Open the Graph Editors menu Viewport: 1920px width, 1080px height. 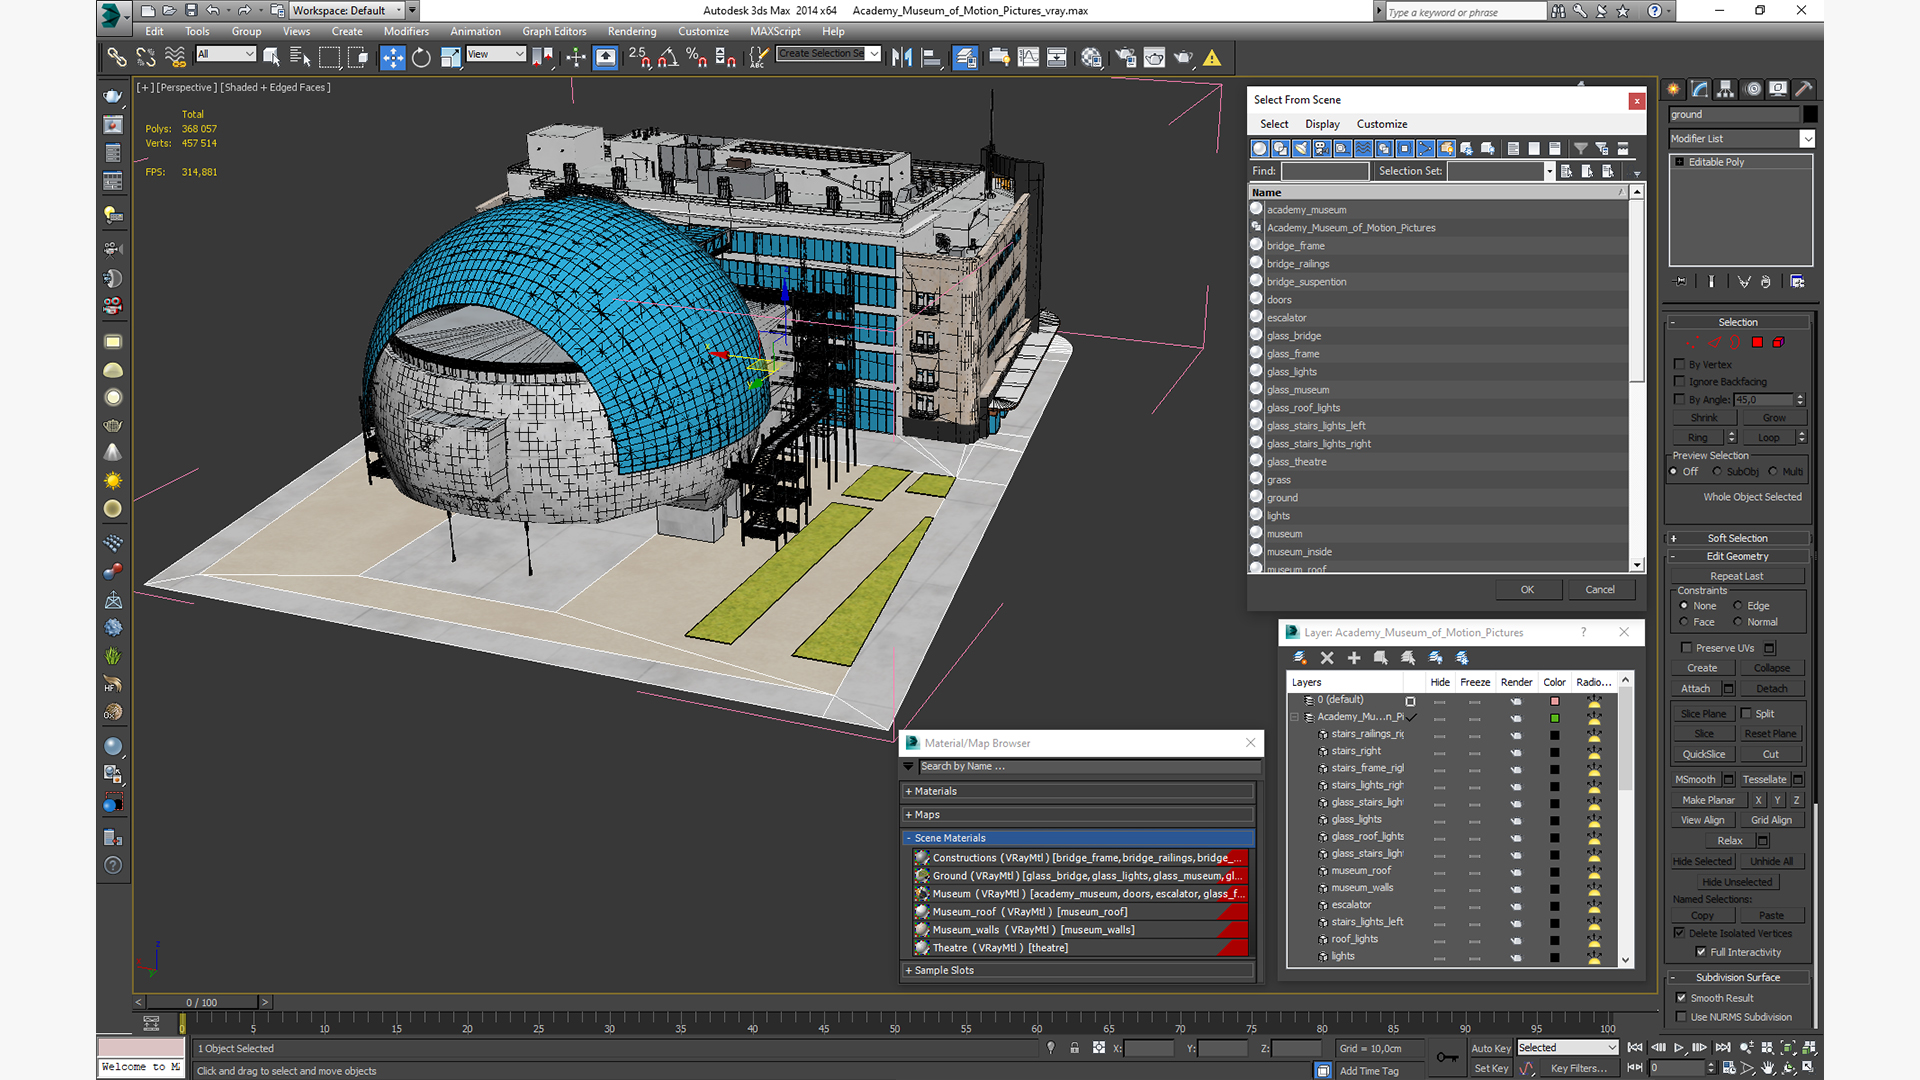click(x=554, y=31)
